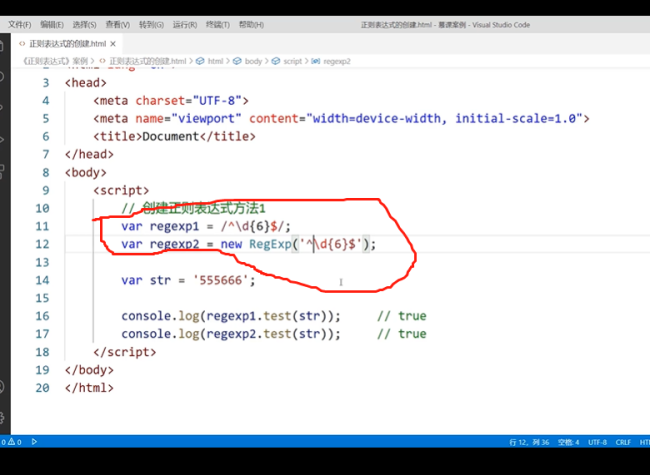Open the 文件(F) menu
Screen dimensions: 650x475
click(19, 25)
